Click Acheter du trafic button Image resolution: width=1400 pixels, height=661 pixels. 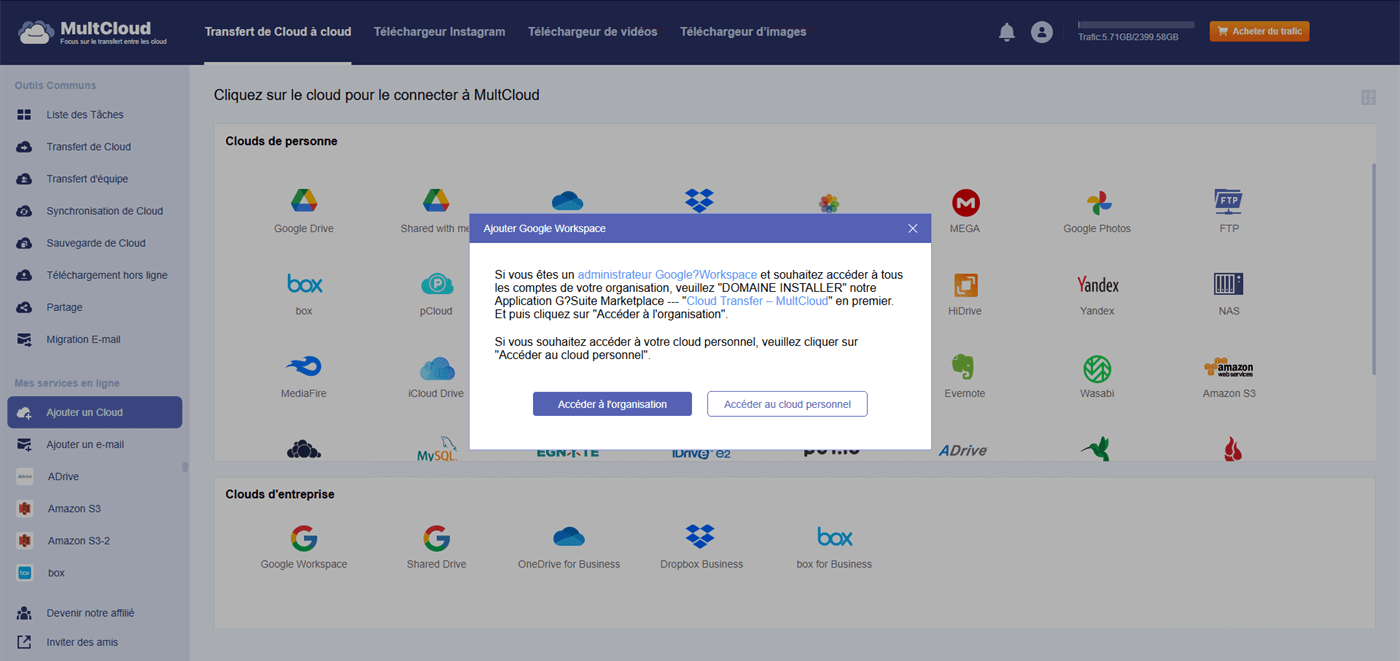point(1259,32)
